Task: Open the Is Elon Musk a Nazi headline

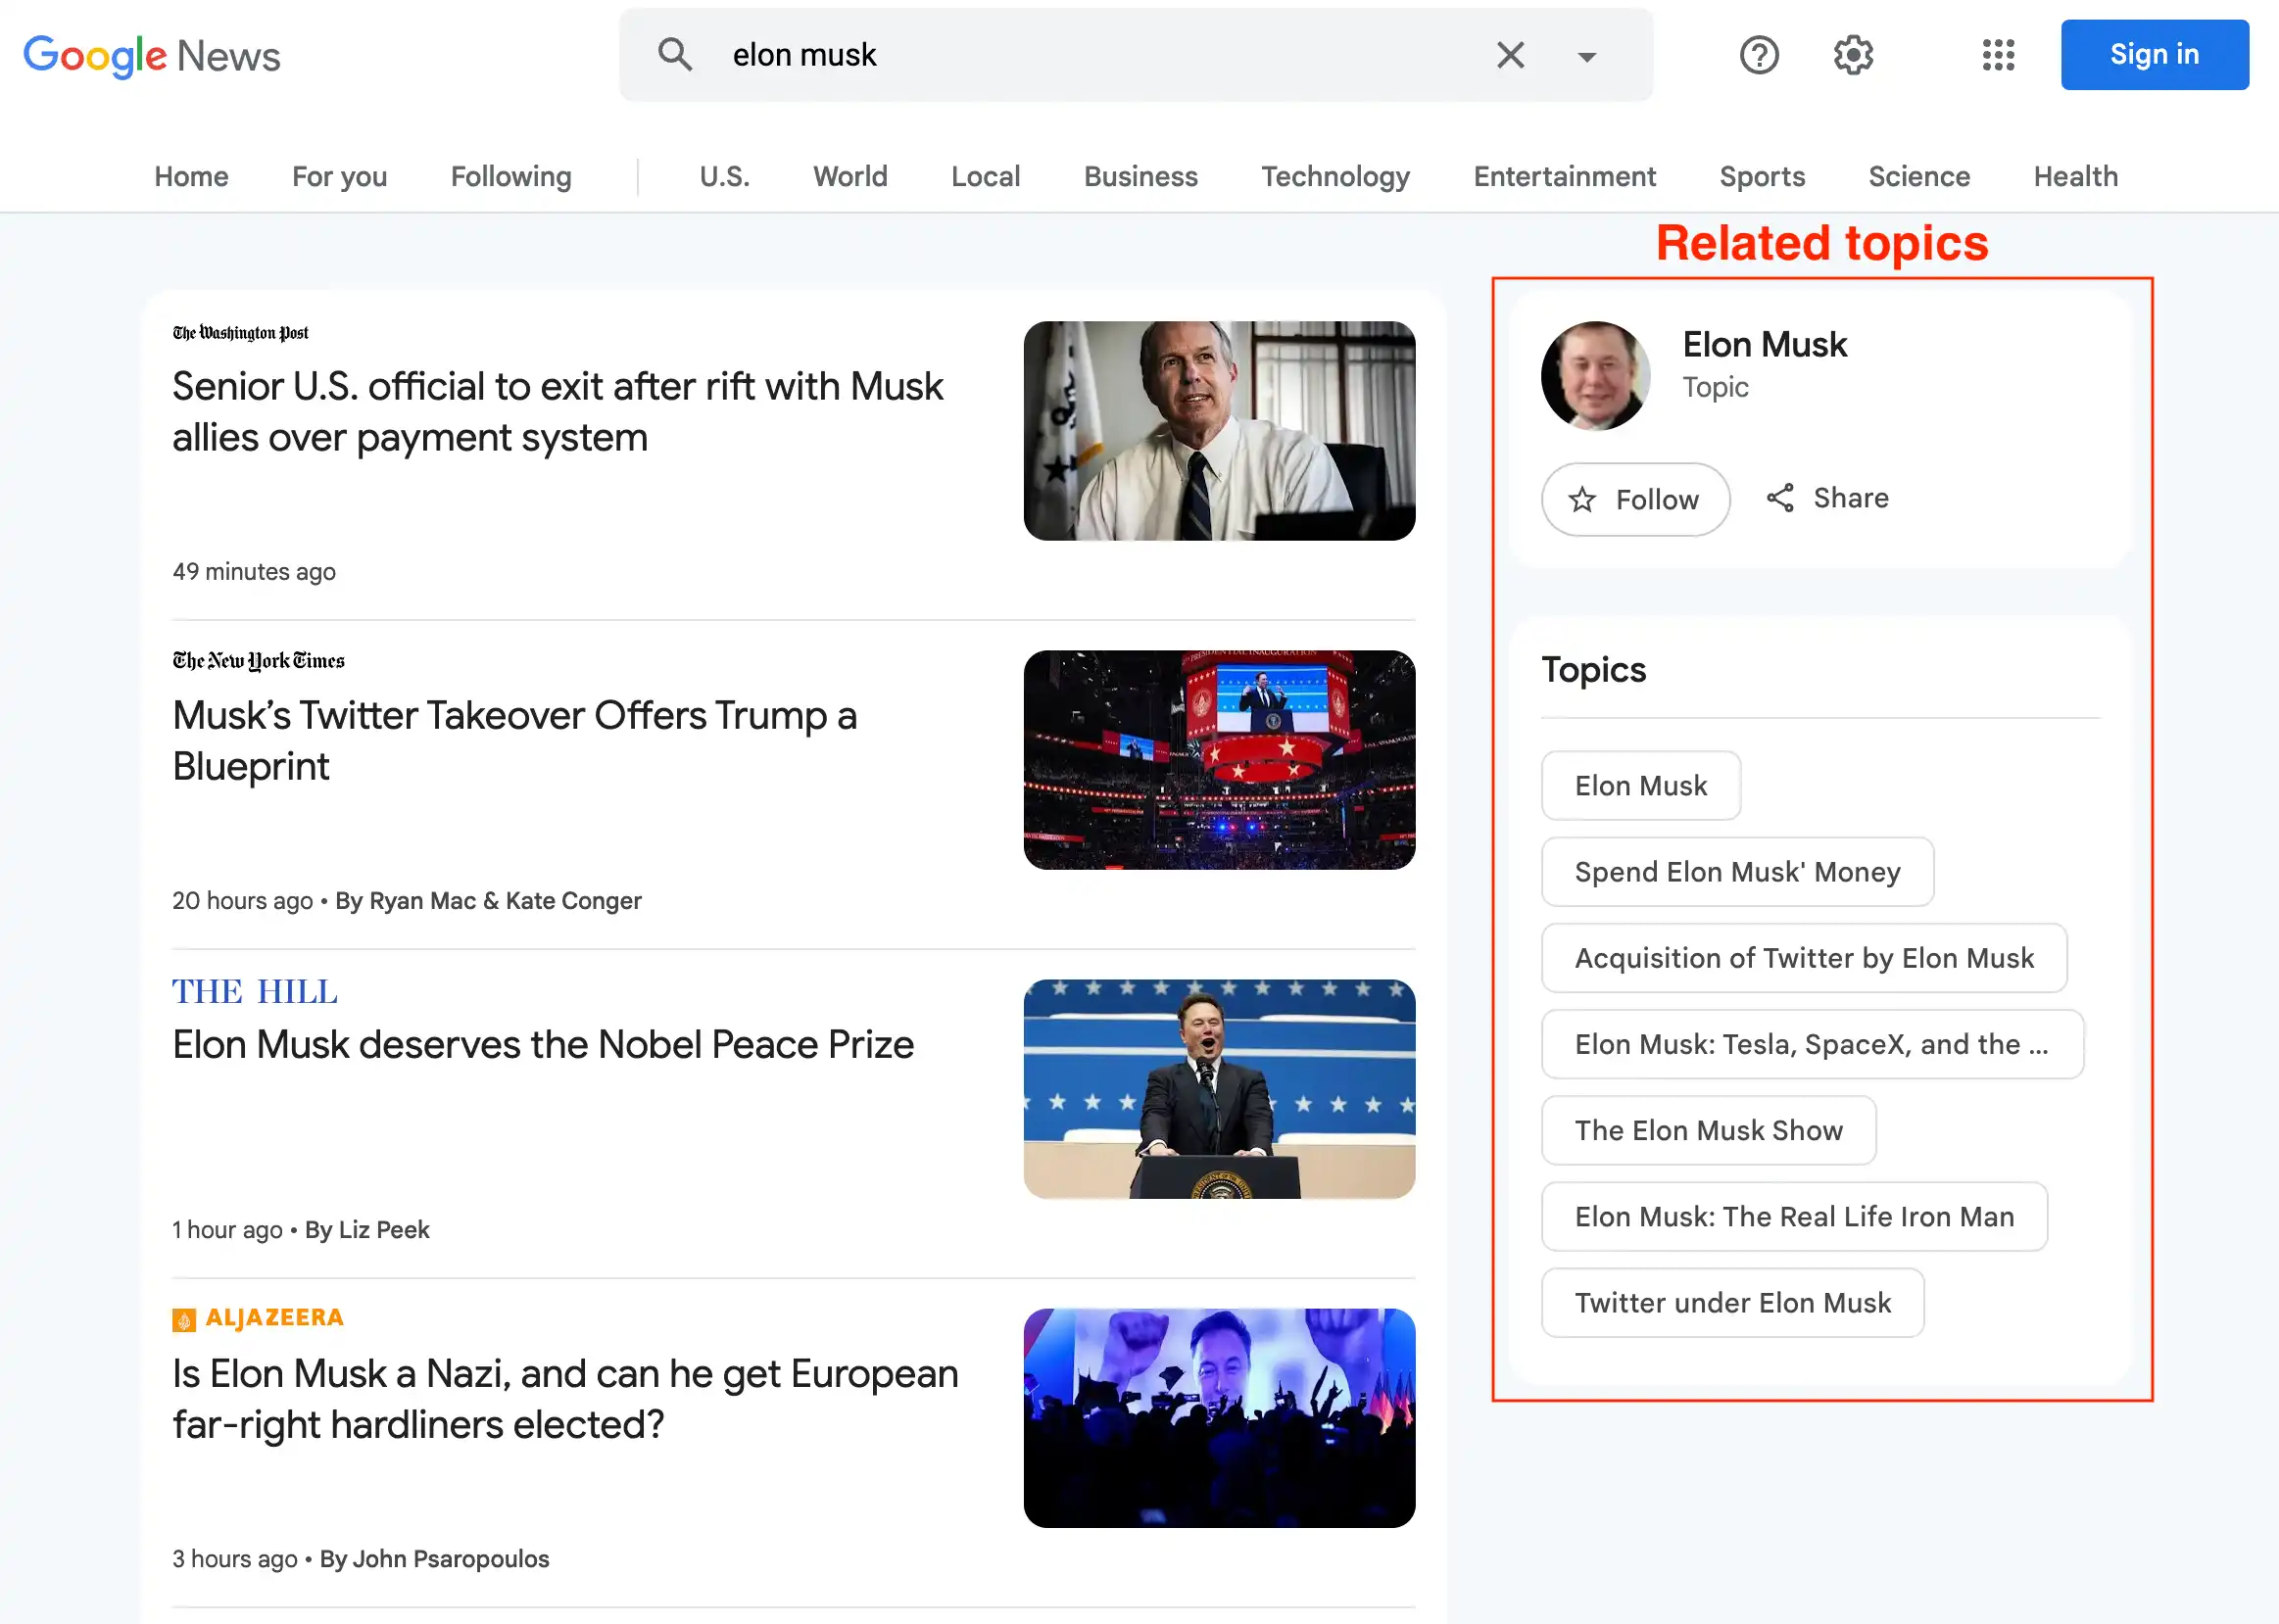Action: (x=565, y=1399)
